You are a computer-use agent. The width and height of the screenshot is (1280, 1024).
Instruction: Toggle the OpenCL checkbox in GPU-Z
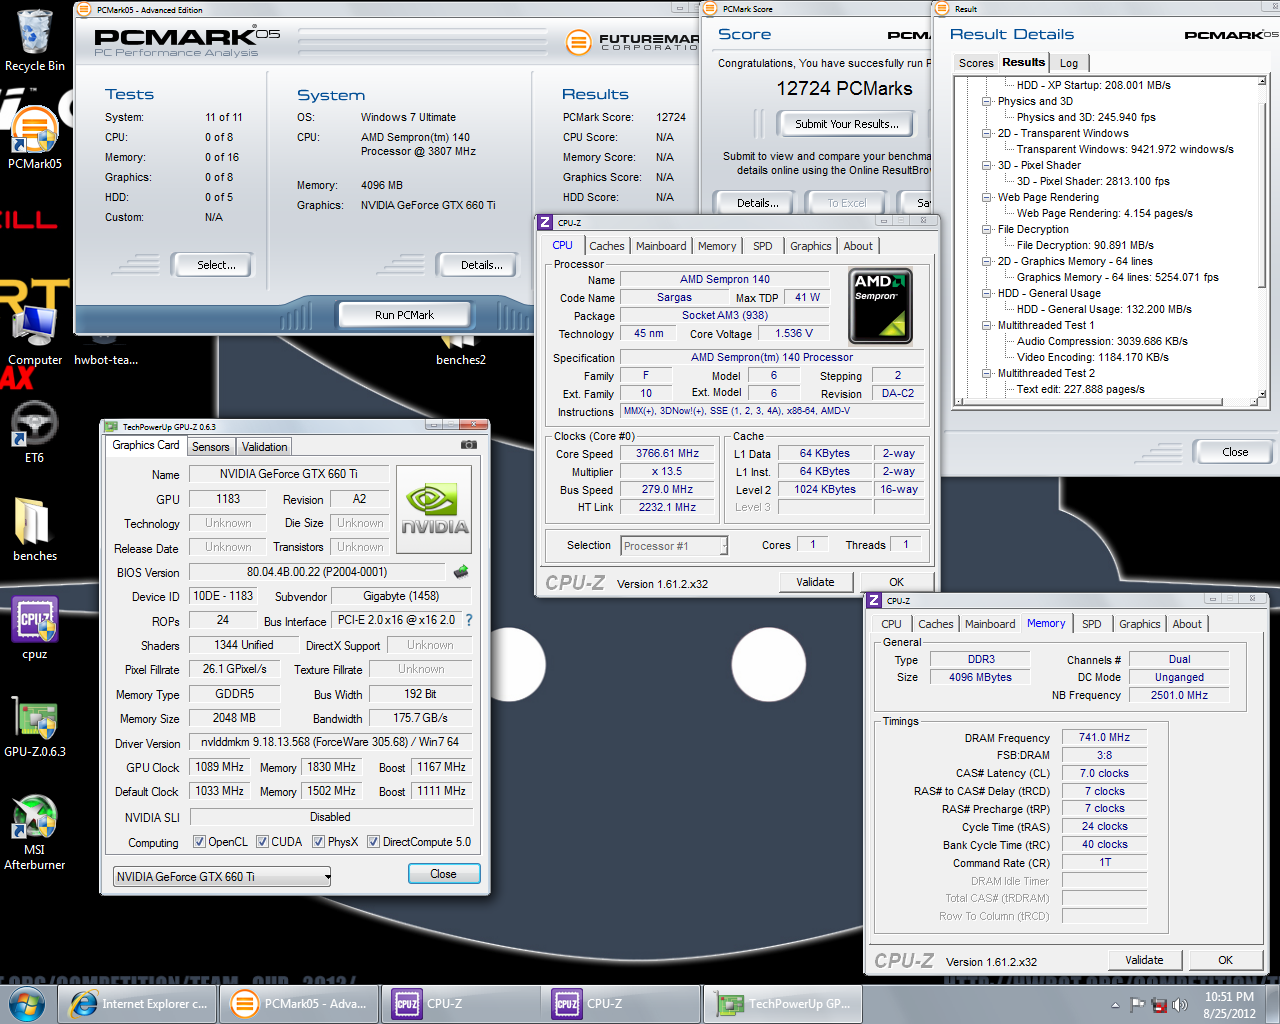point(199,842)
